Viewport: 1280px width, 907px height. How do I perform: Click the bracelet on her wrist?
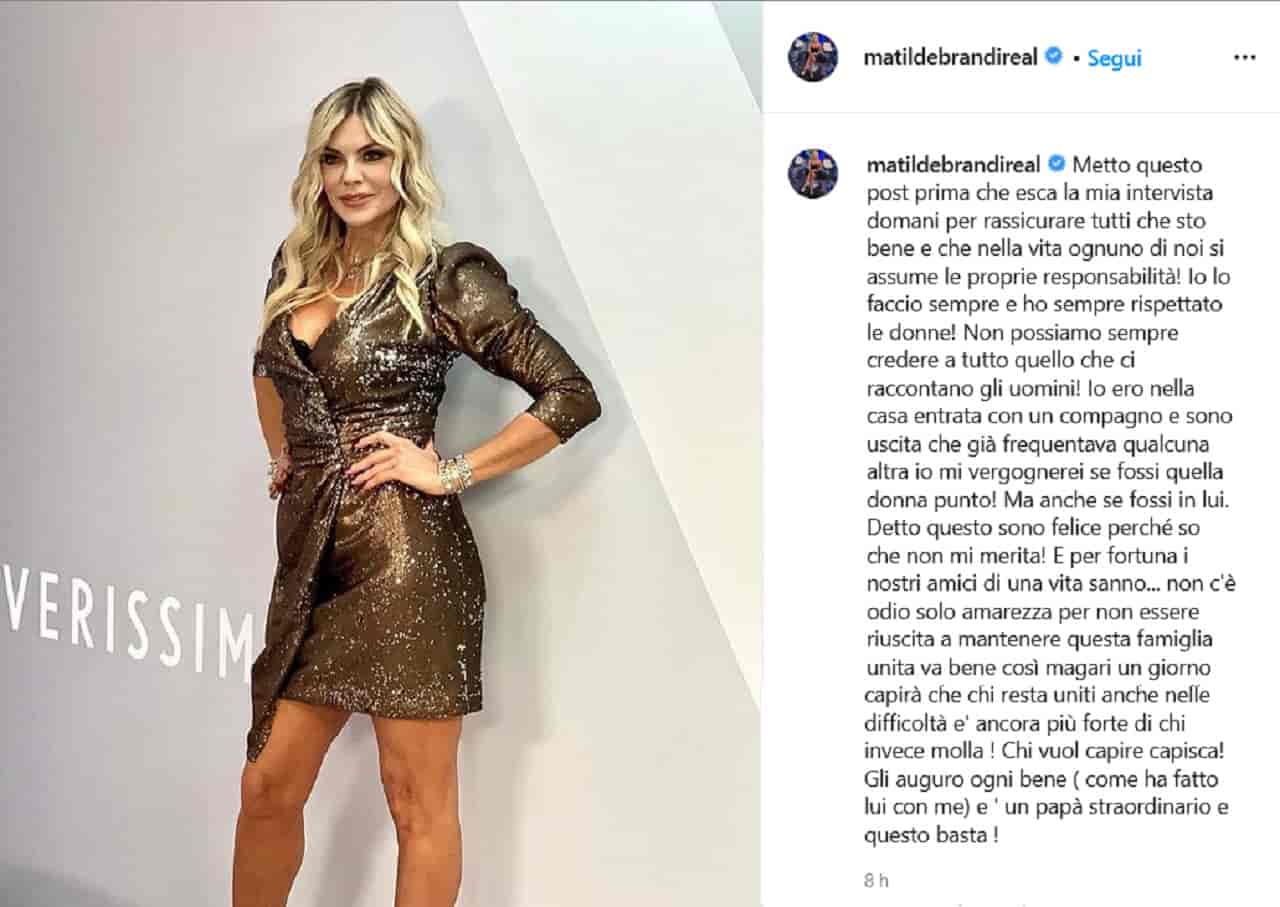pos(455,473)
